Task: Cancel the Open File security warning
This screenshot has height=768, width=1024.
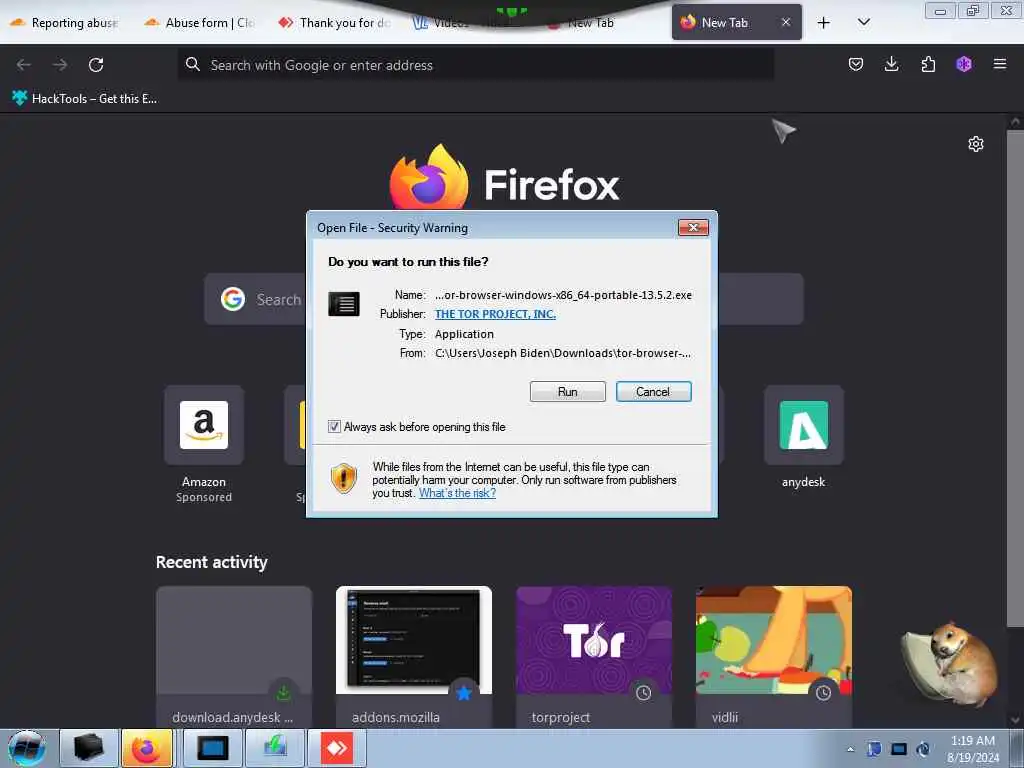Action: pyautogui.click(x=653, y=392)
